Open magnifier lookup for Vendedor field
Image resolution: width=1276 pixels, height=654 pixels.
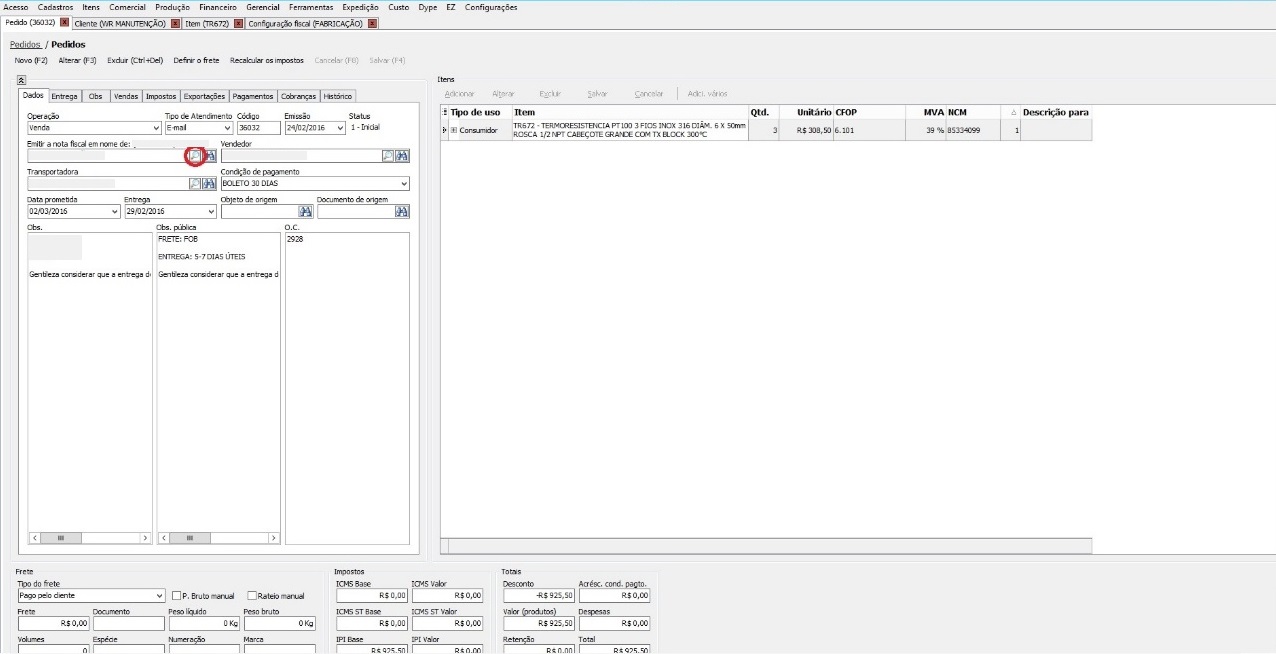[388, 156]
